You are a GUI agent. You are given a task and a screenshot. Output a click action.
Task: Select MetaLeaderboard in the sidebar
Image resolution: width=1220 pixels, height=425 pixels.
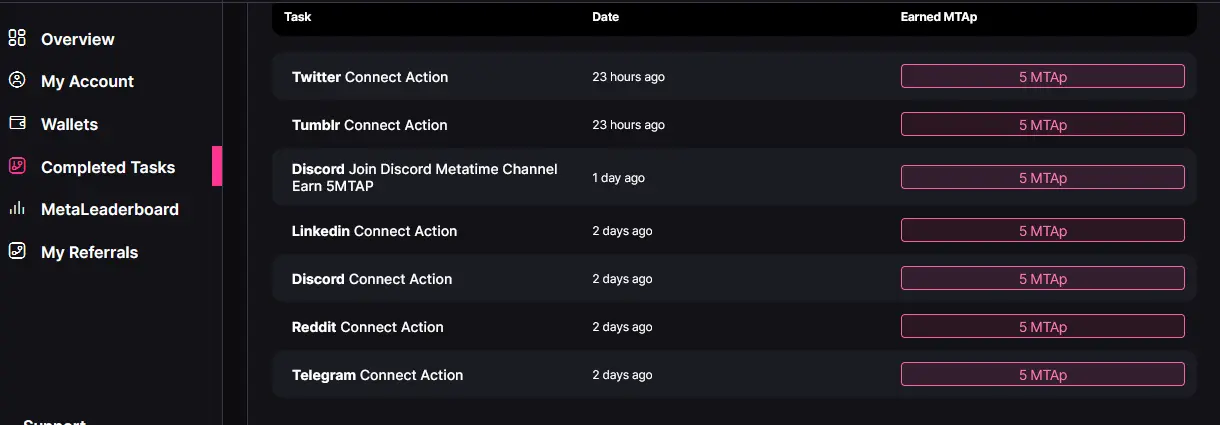coord(110,209)
